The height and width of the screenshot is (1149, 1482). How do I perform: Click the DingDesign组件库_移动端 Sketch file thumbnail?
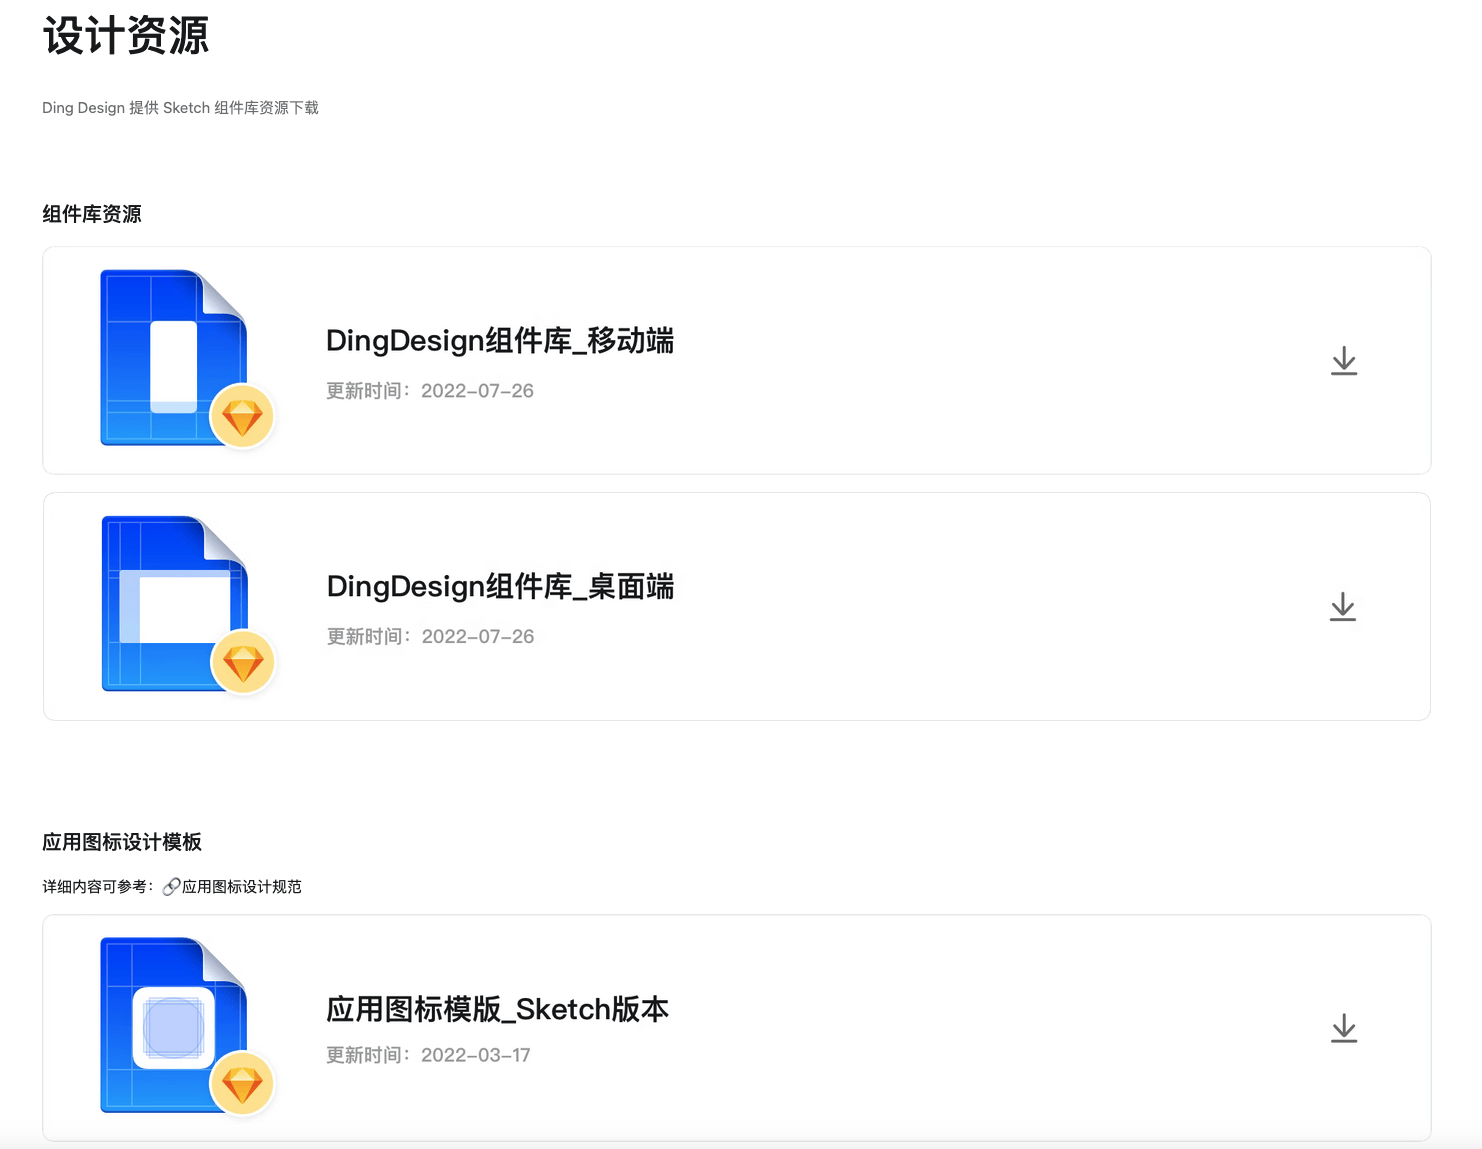[187, 359]
